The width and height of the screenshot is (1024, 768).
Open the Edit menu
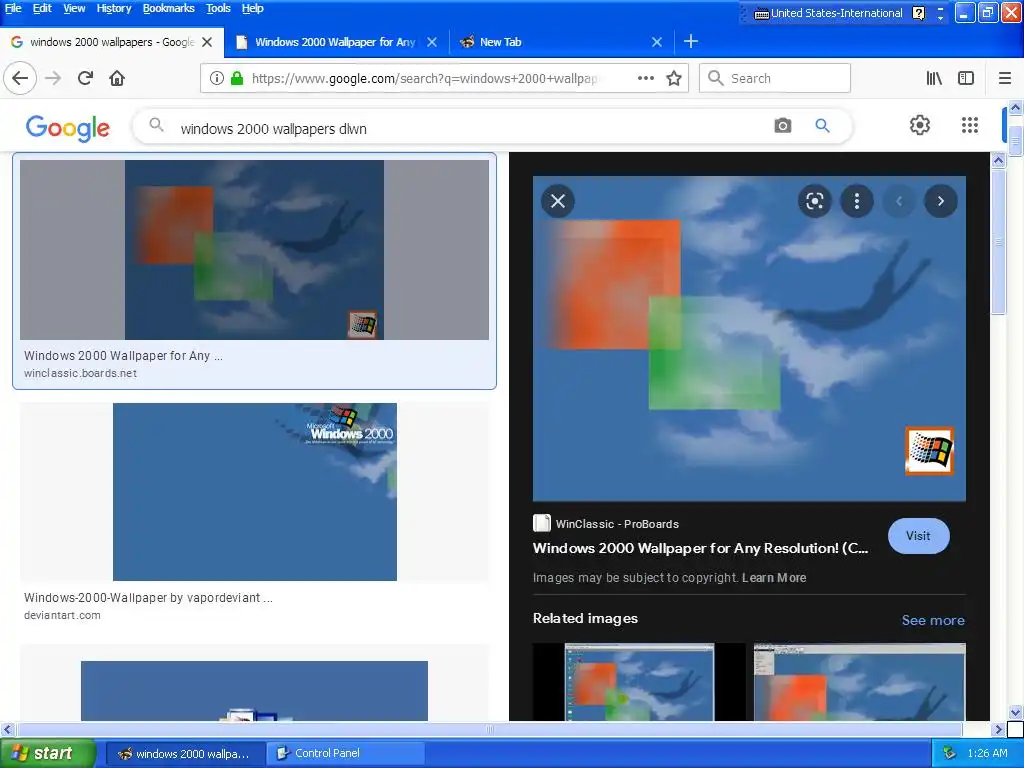(42, 8)
